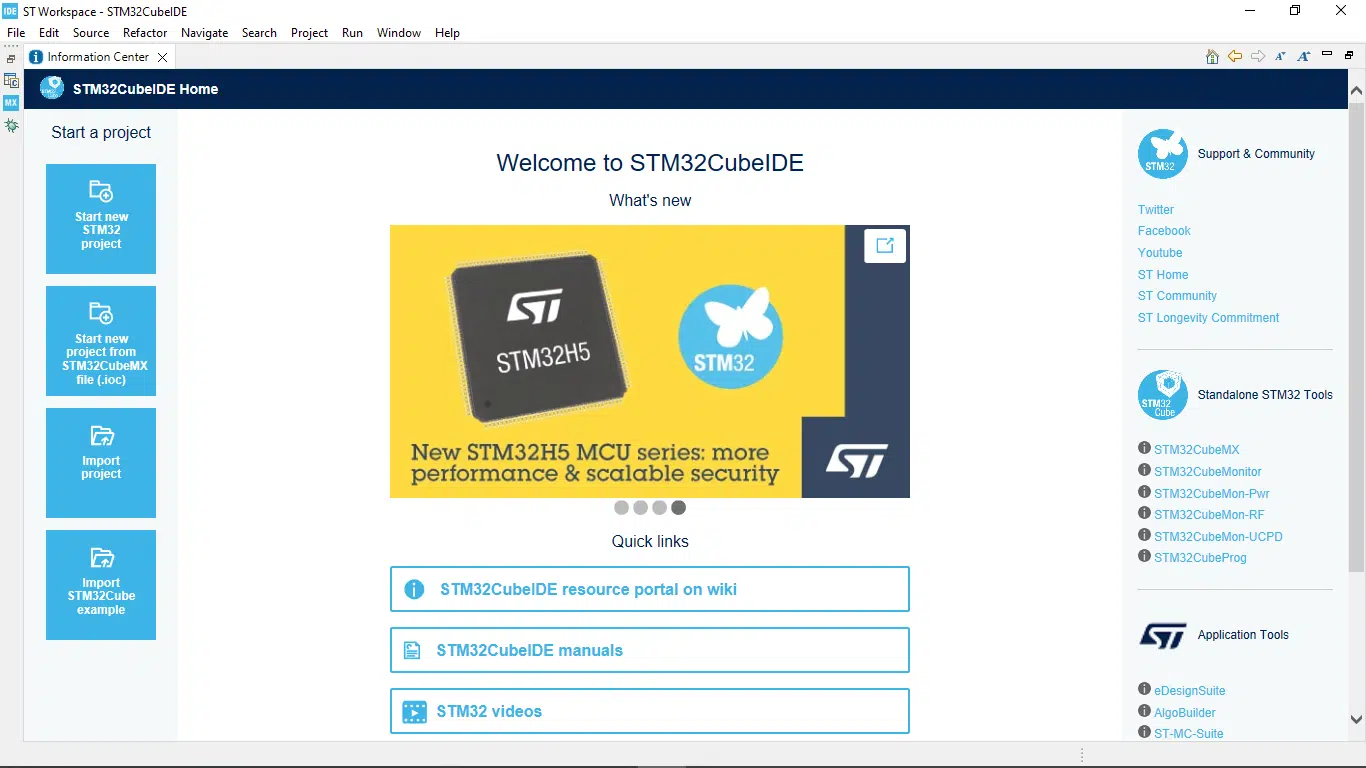Click the STM32 butterfly Support & Community logo
The image size is (1366, 768).
[1163, 154]
